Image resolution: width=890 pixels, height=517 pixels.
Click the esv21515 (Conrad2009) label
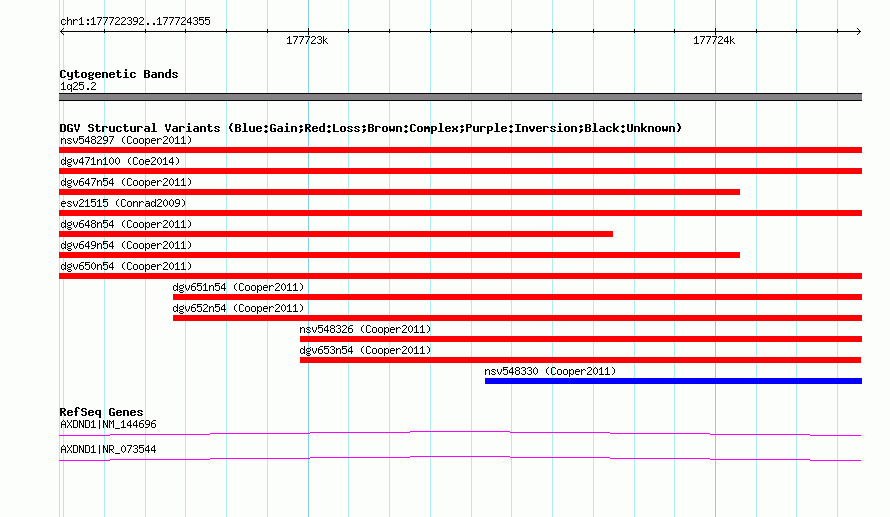pos(123,203)
